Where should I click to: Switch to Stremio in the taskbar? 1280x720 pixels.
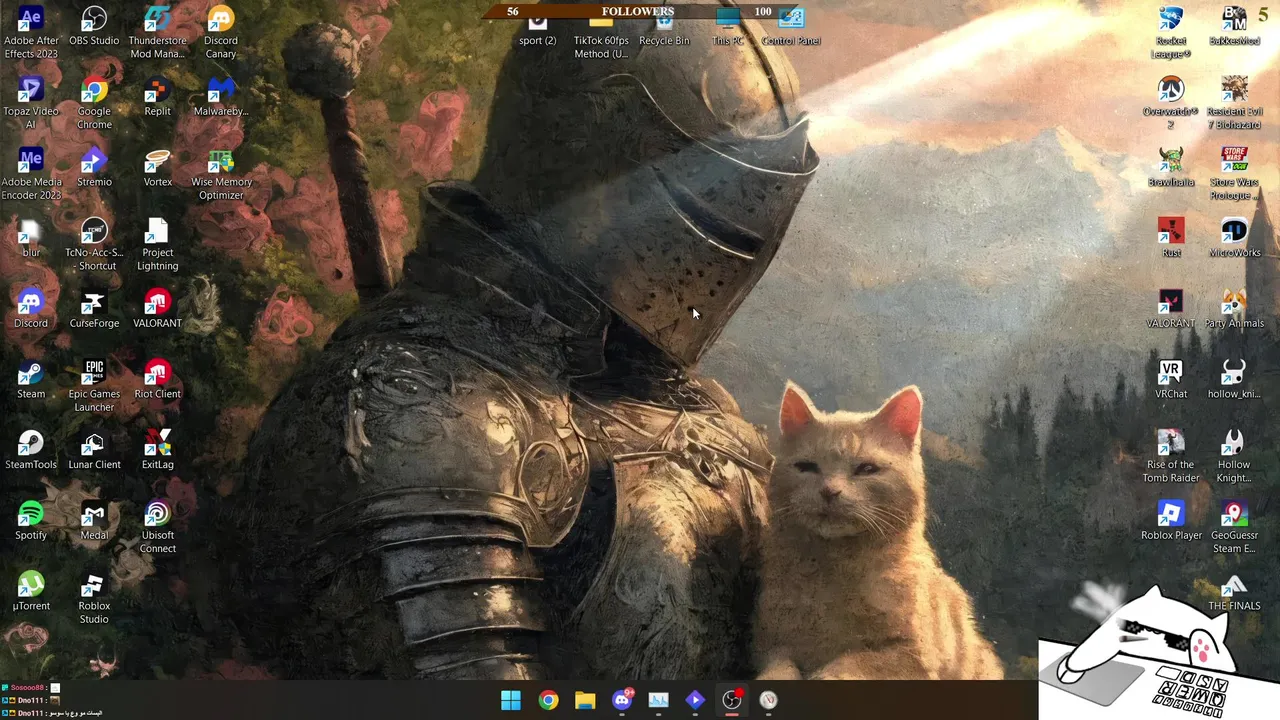[x=695, y=700]
